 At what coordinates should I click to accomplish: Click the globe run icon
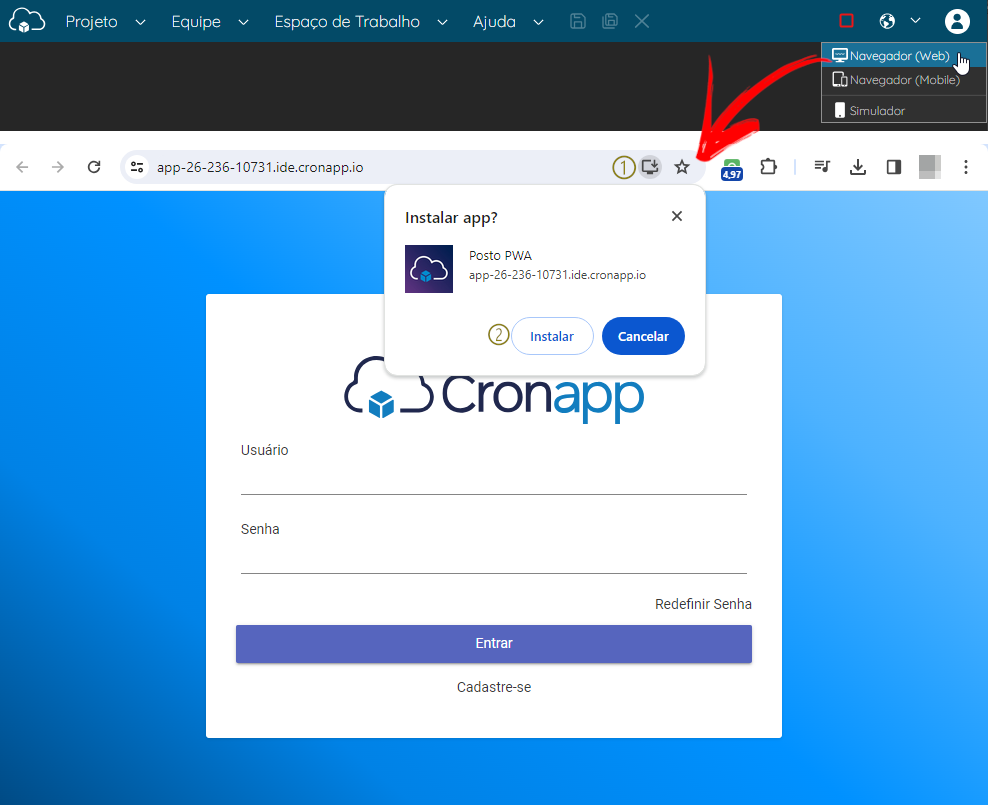(x=887, y=21)
